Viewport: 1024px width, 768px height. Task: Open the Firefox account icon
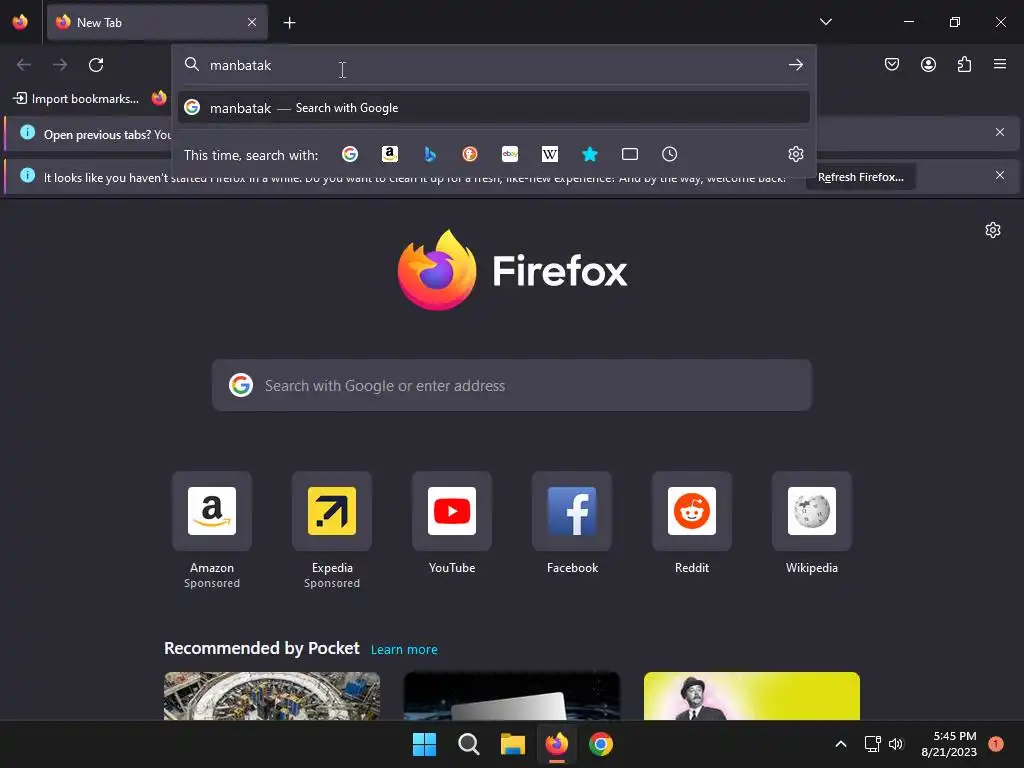[x=928, y=64]
